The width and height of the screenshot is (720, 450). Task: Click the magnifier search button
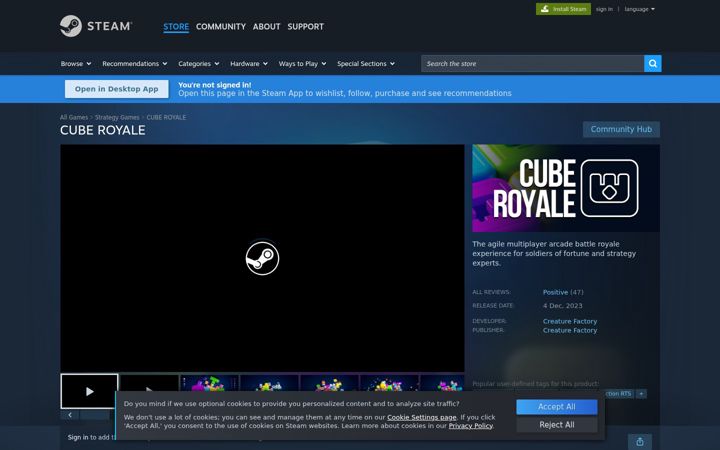click(x=652, y=63)
